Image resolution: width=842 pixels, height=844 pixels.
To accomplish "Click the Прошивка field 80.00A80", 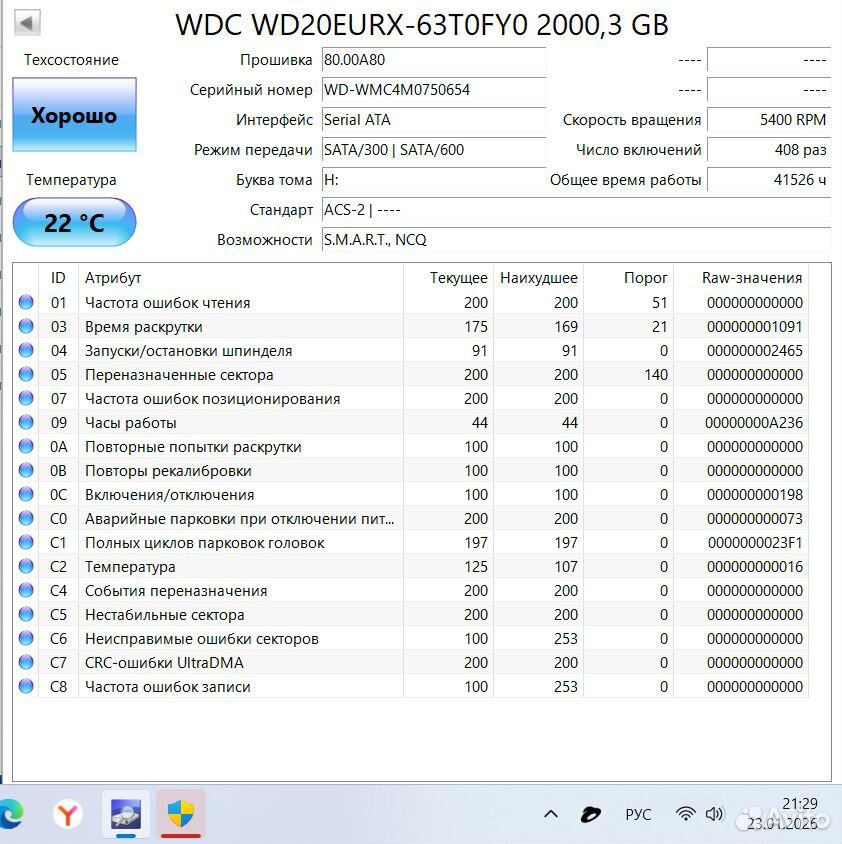I will (x=434, y=60).
